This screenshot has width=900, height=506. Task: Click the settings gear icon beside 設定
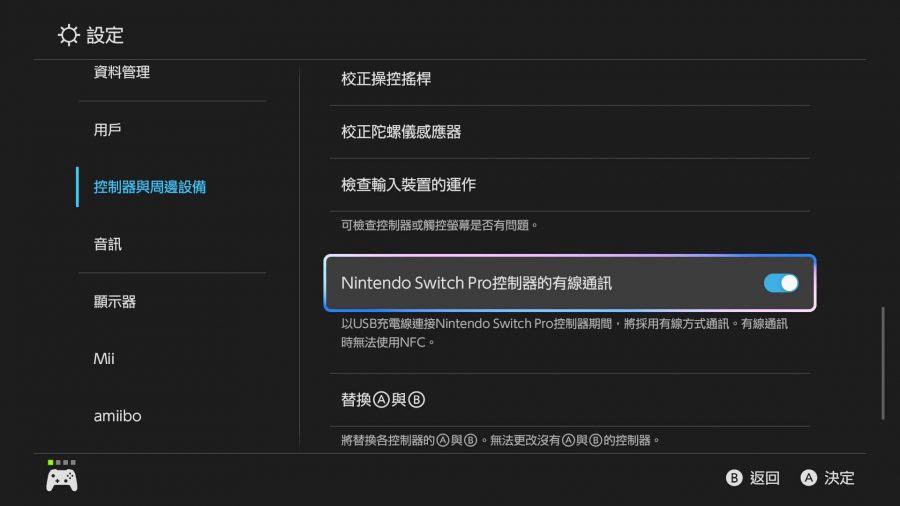point(68,35)
